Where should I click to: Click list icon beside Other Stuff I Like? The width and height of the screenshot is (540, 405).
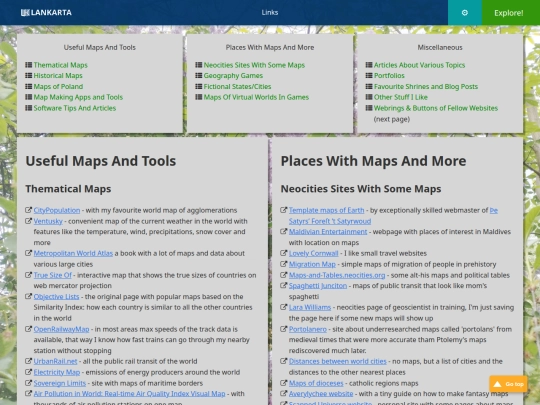pyautogui.click(x=369, y=97)
